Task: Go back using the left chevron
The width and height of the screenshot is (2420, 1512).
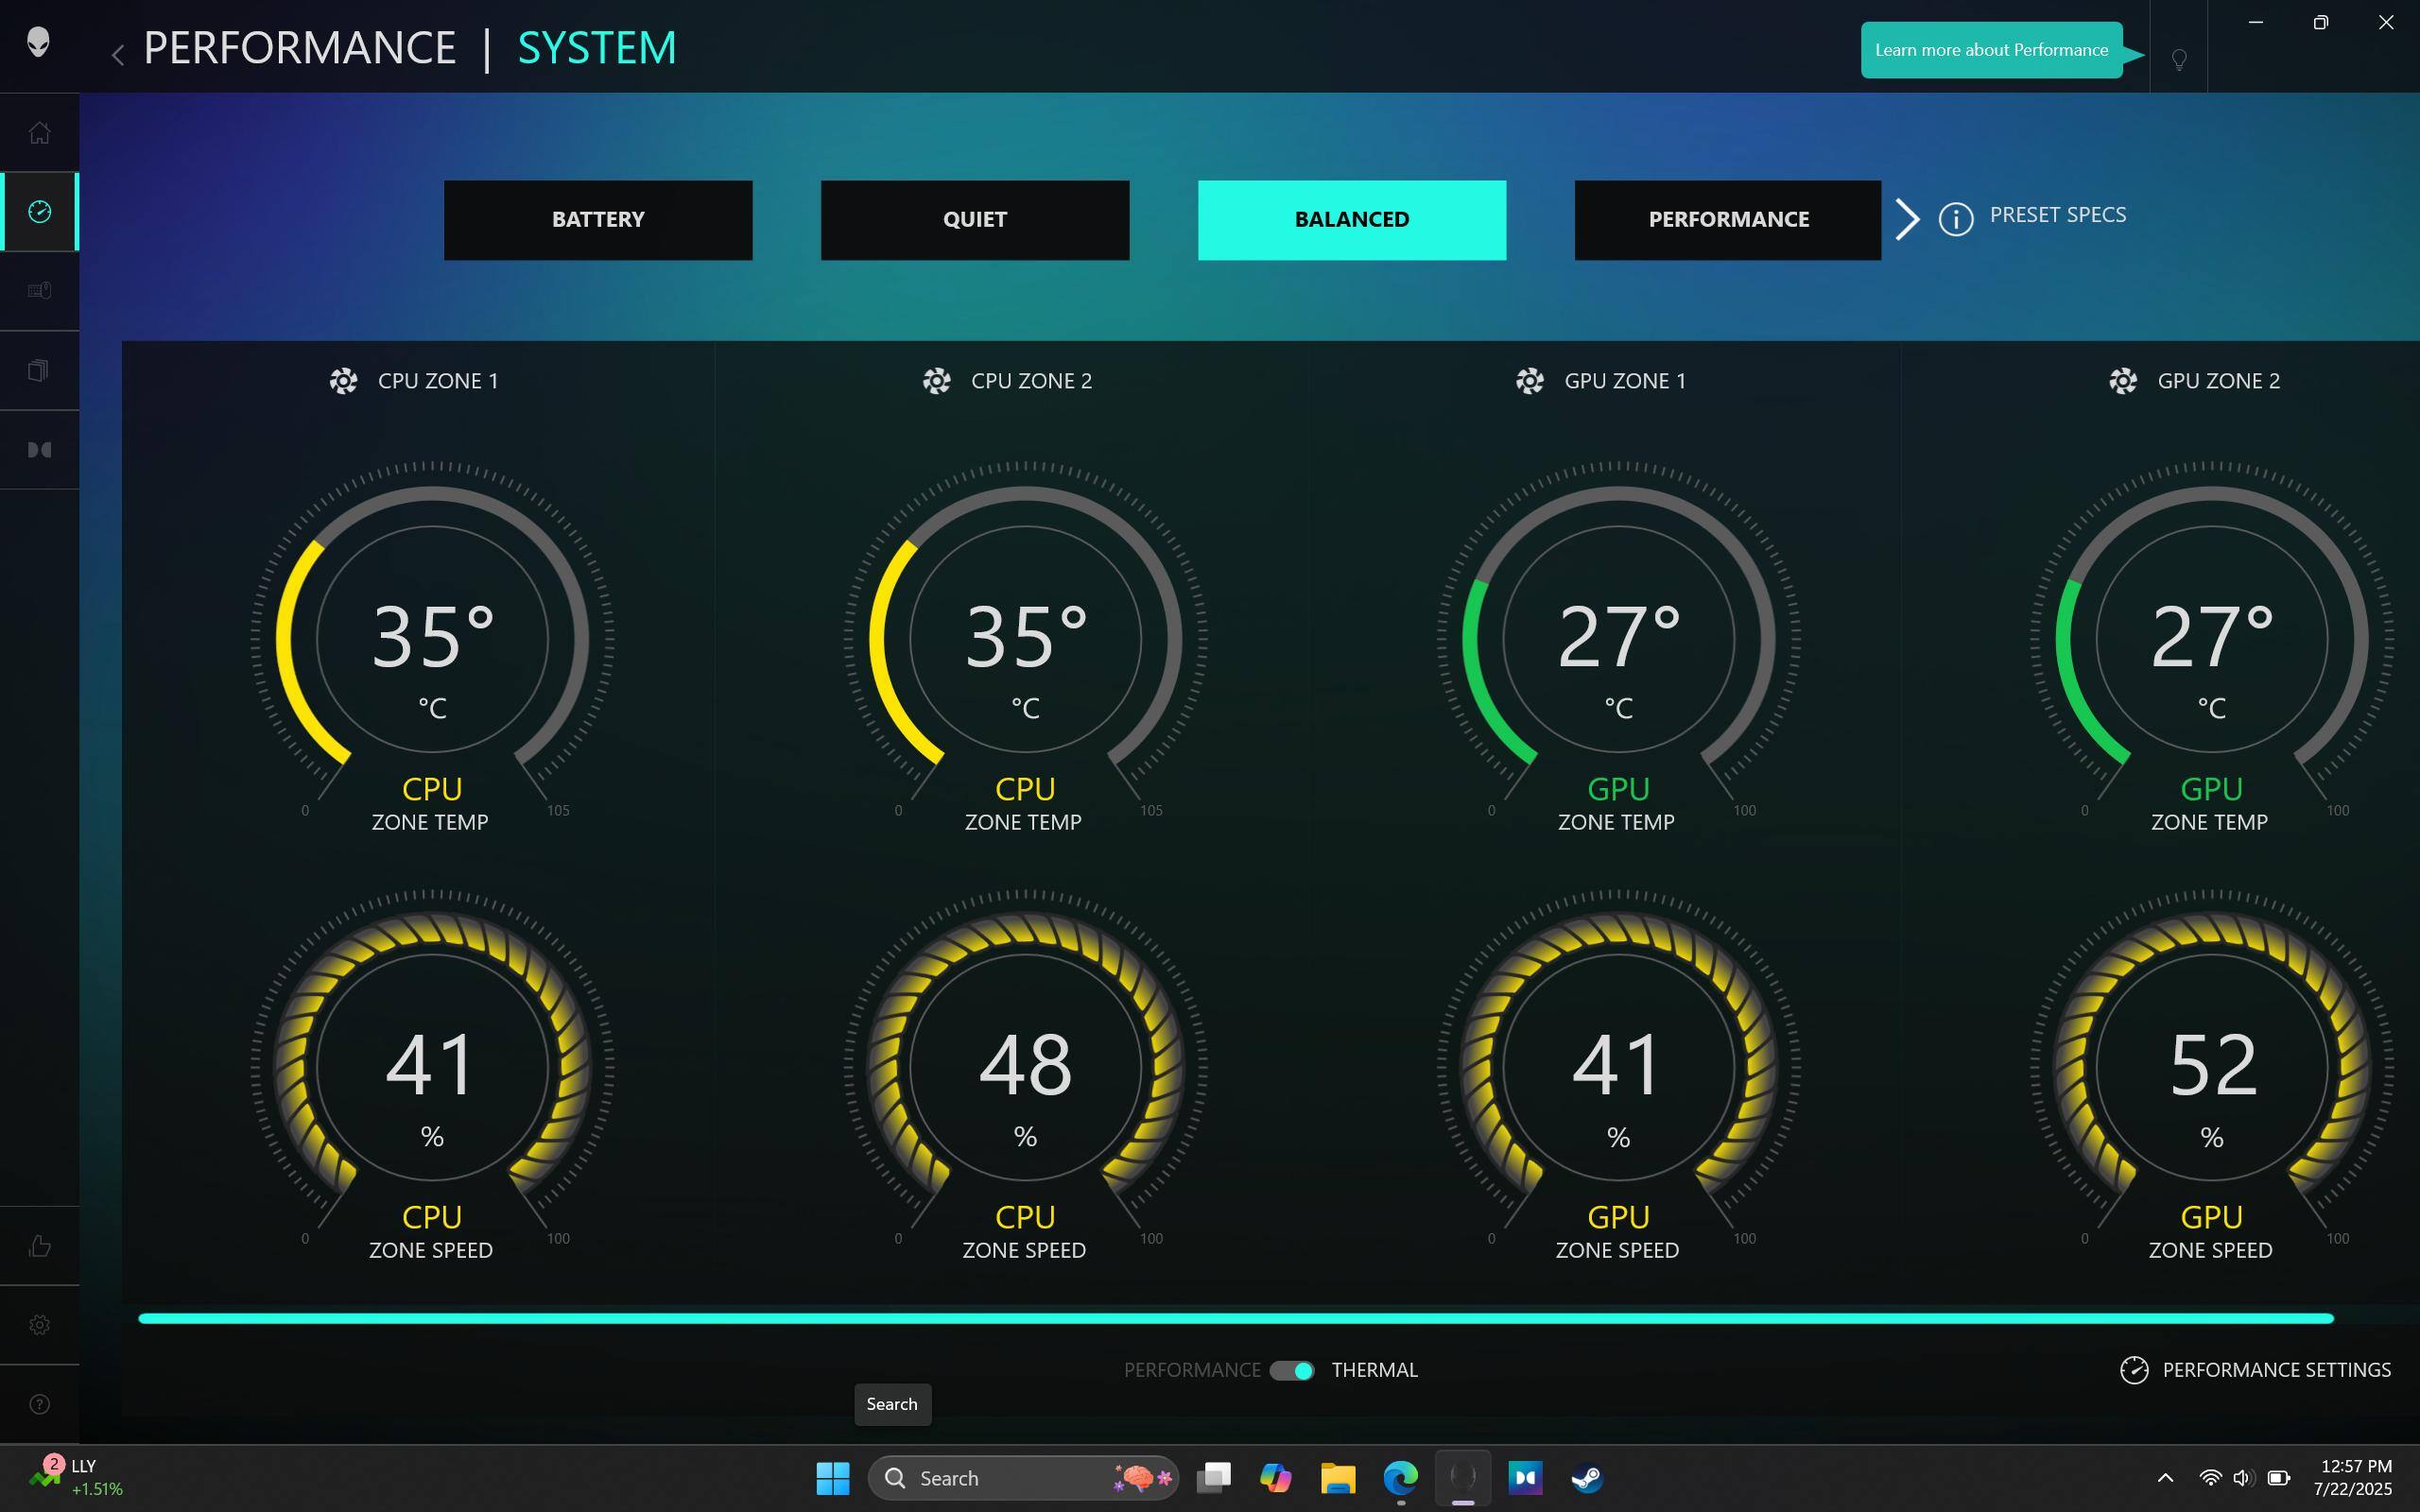Action: (x=118, y=54)
